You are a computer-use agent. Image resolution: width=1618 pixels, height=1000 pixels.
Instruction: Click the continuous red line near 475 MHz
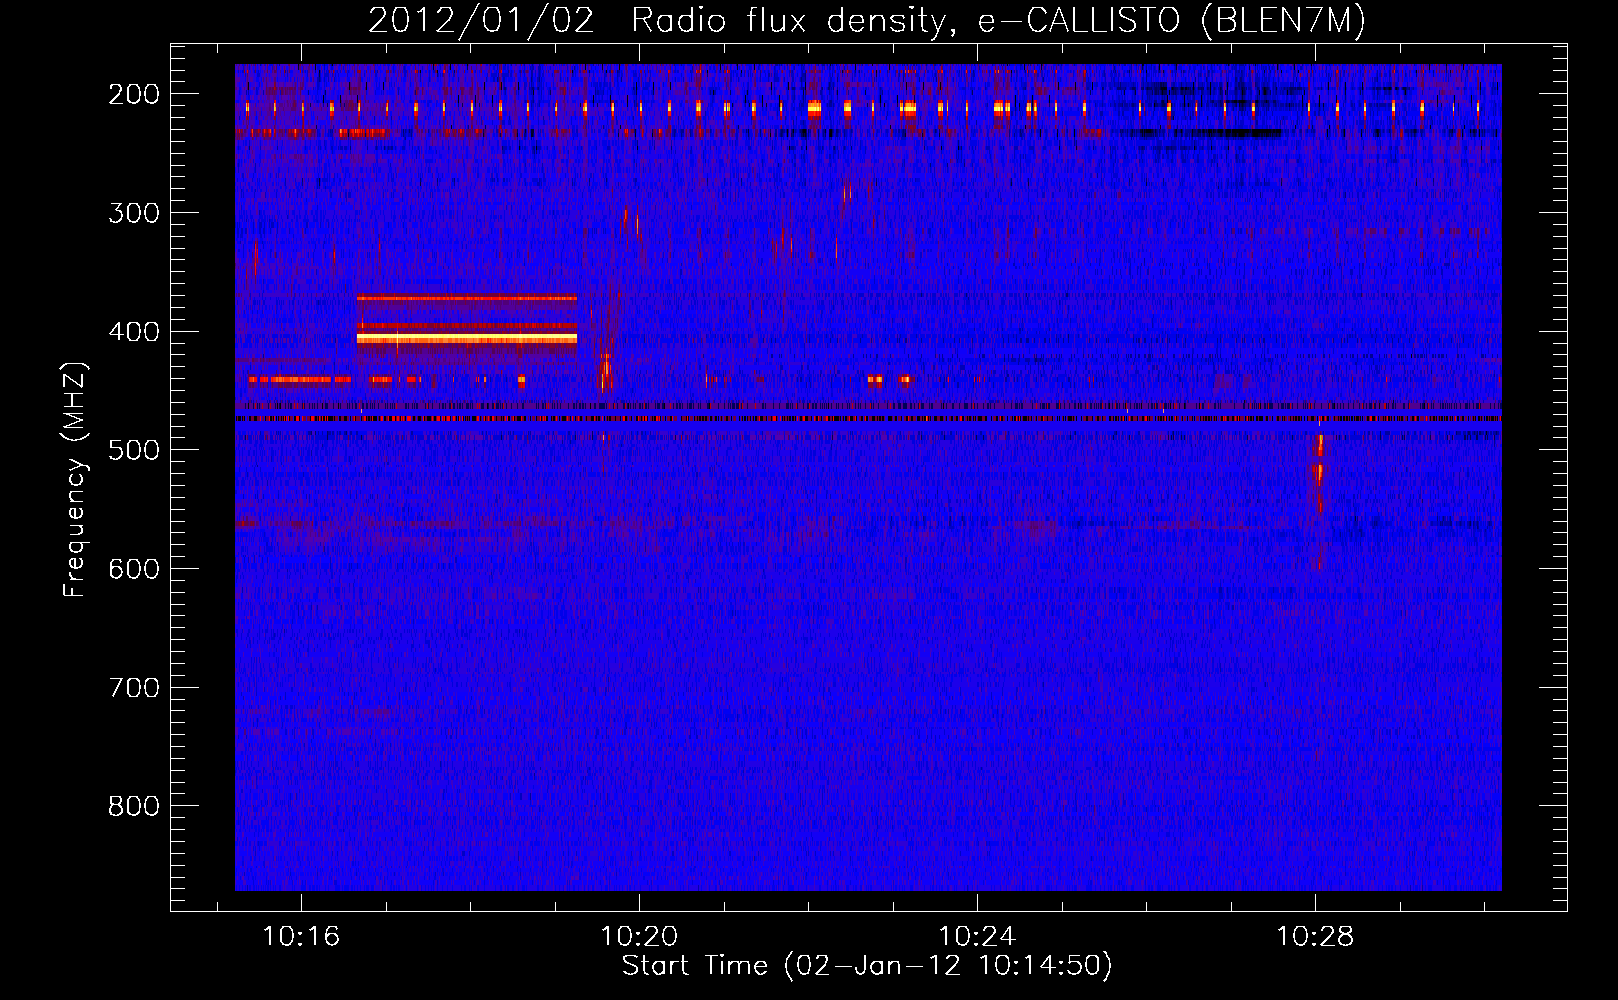(x=868, y=419)
